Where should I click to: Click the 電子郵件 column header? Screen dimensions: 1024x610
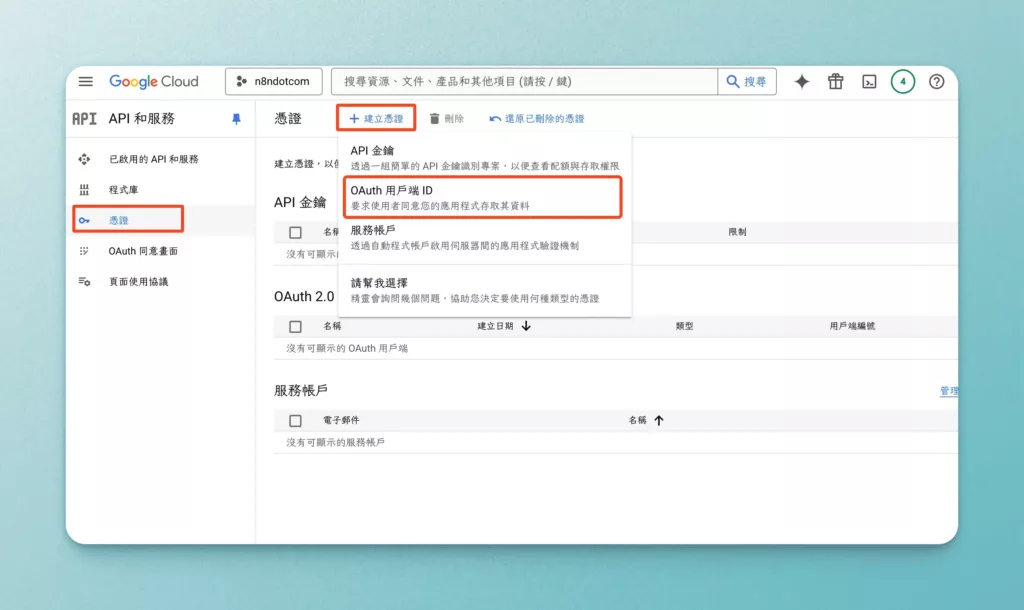pos(341,420)
